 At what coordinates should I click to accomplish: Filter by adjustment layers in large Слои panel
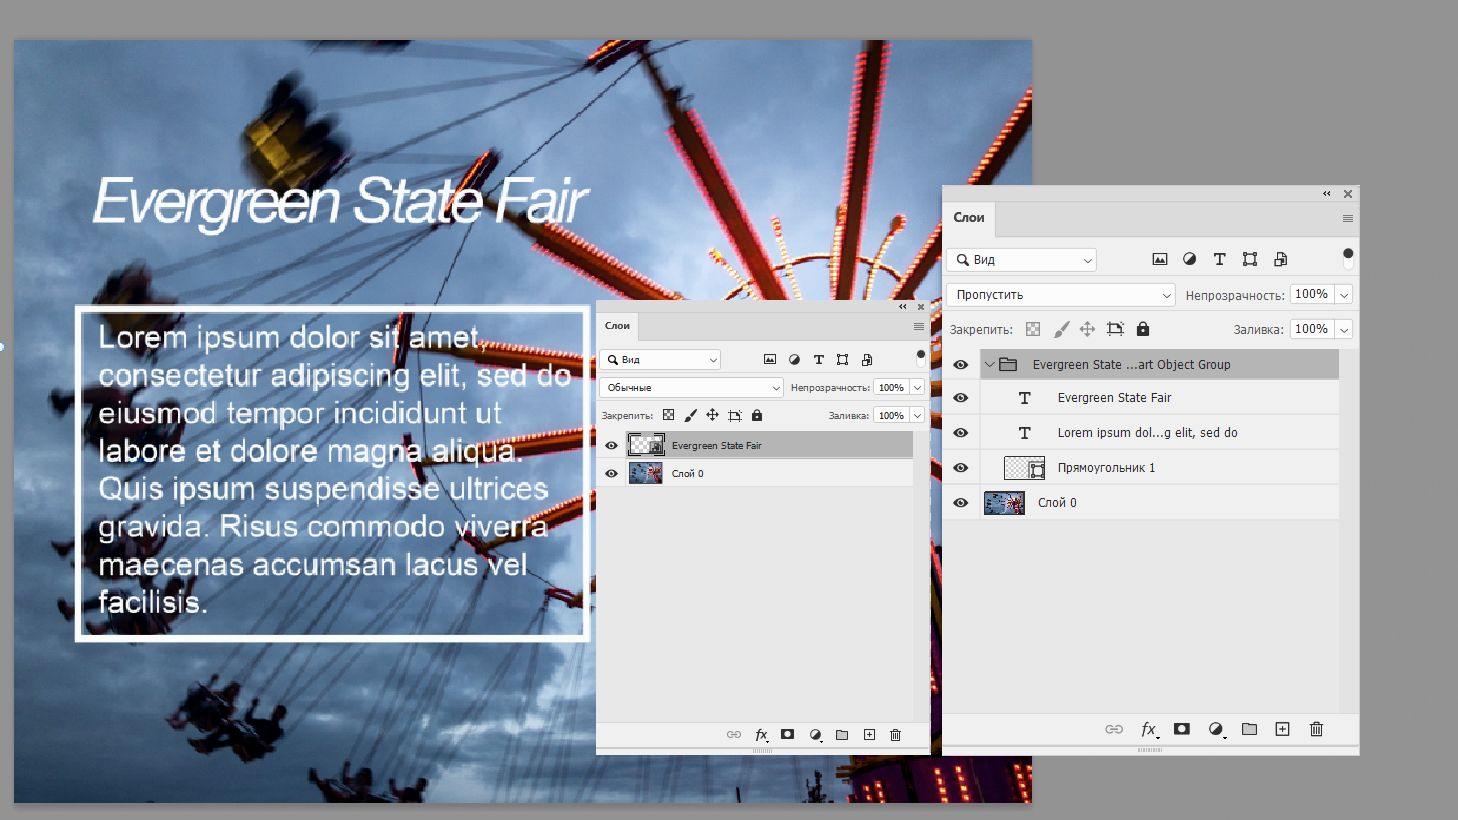coord(1189,259)
